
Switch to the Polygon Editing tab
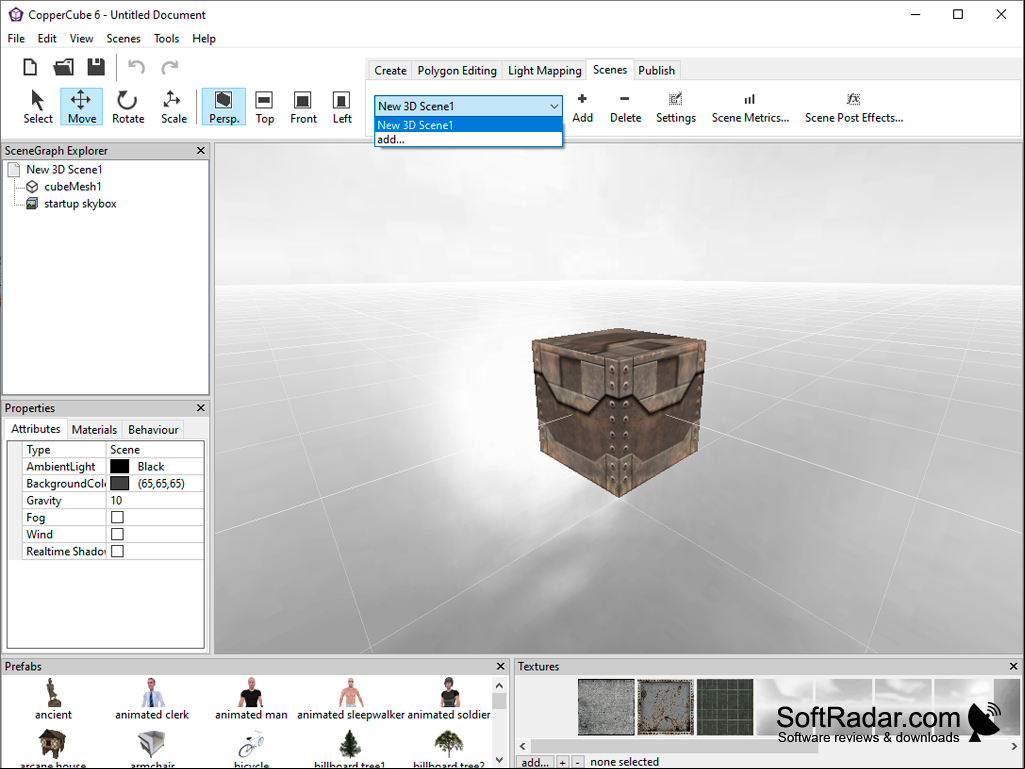tap(457, 71)
